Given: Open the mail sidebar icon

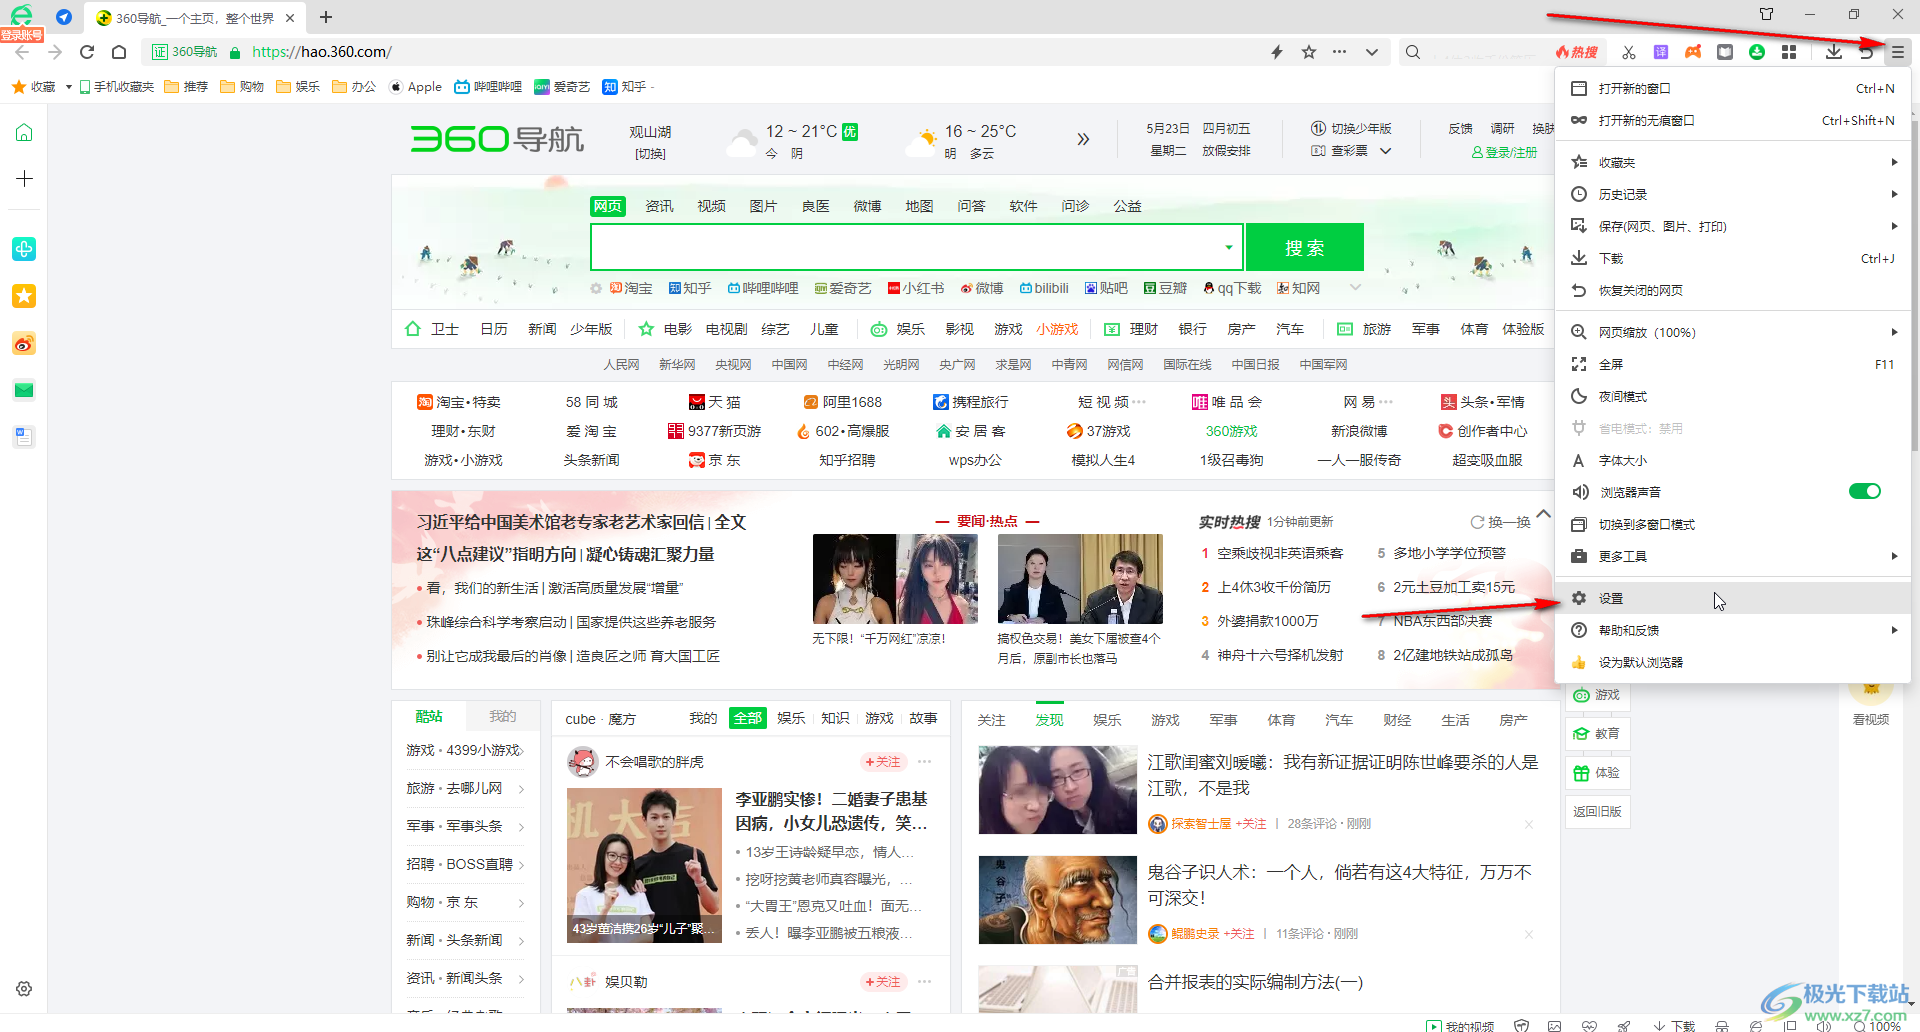Looking at the screenshot, I should click(x=24, y=390).
